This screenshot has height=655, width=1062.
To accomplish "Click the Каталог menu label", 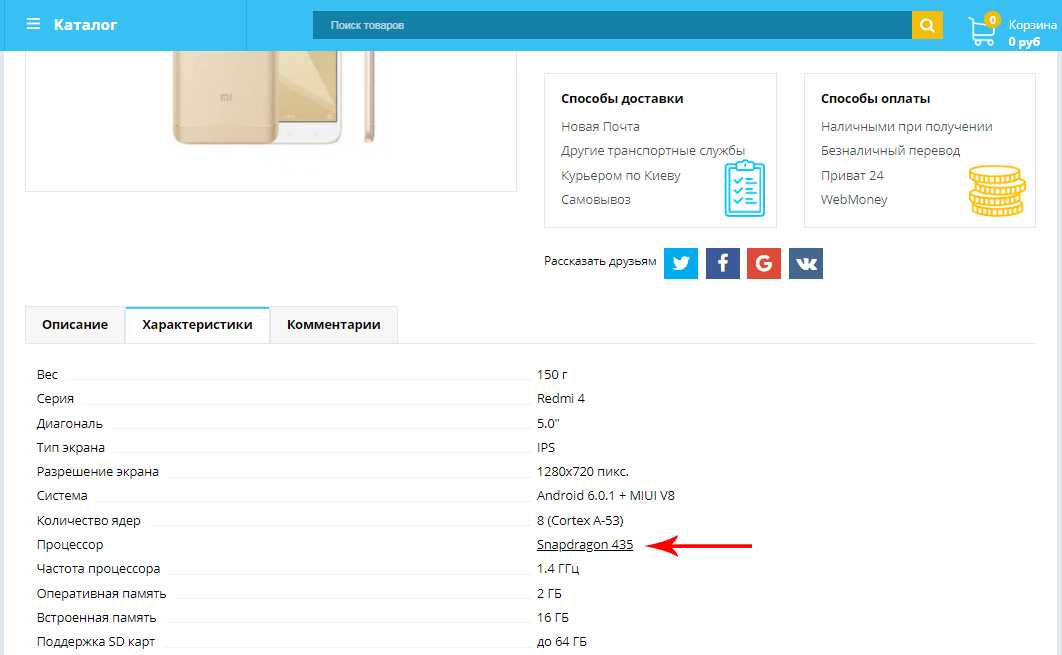I will [x=85, y=24].
